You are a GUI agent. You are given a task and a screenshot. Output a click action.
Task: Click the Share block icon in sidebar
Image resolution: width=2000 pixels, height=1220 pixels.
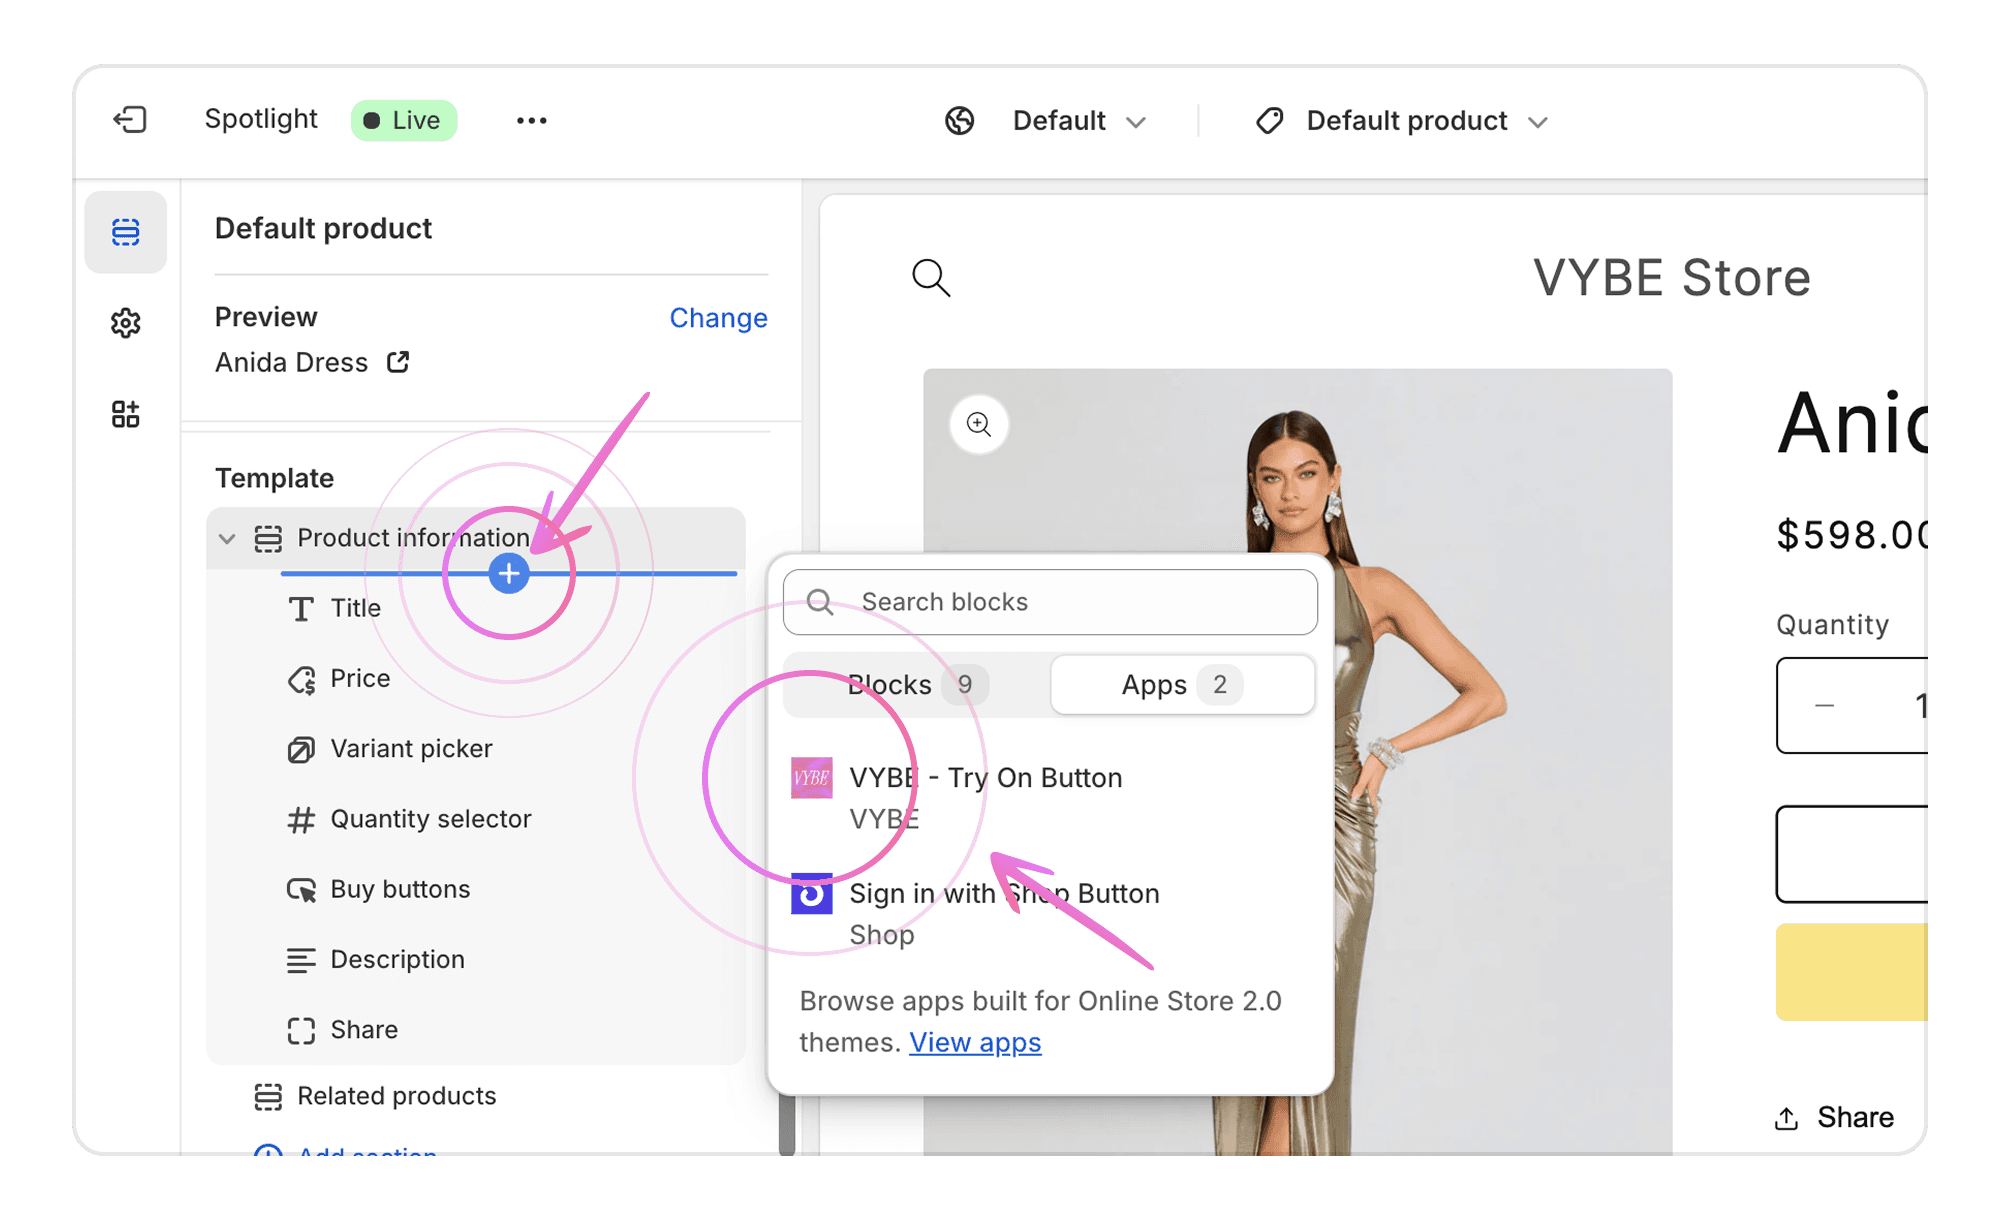click(301, 1031)
